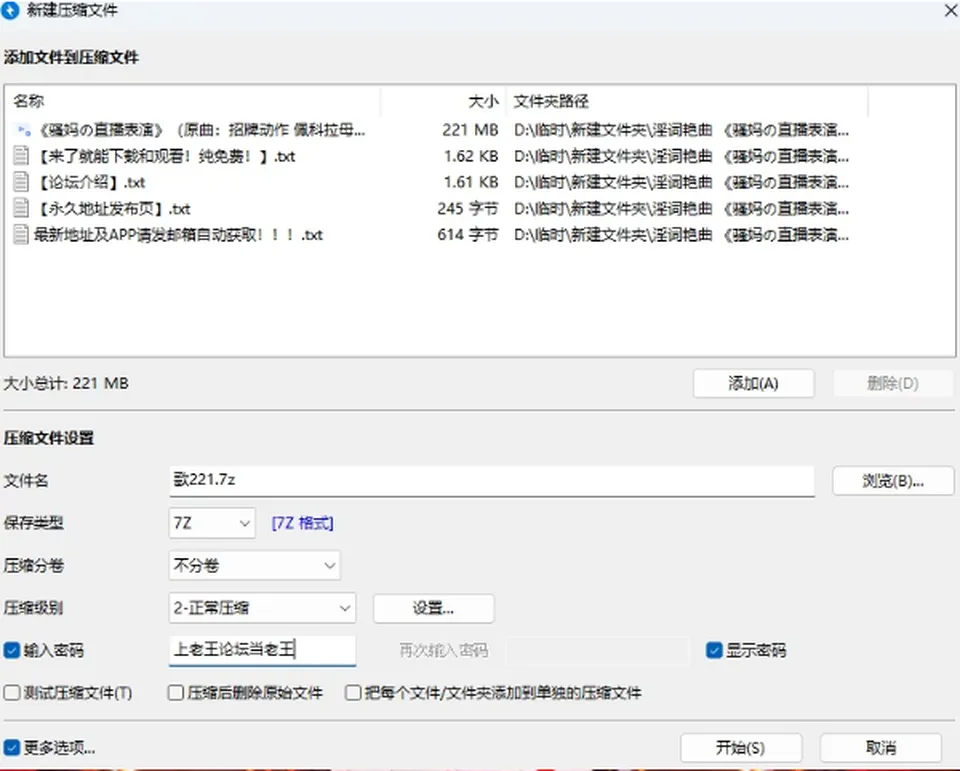960x771 pixels.
Task: Click the file icon beside 【论坛介绍】.txt
Action: coord(21,182)
